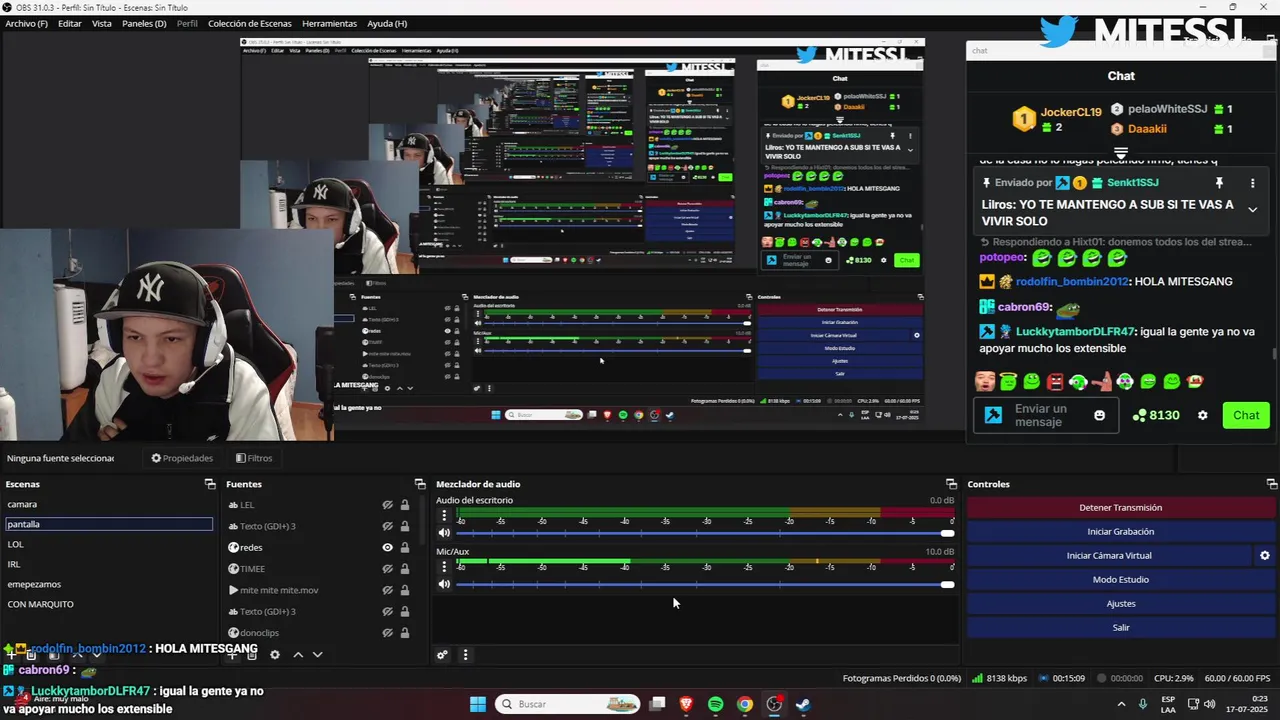Open Mic/Aux three-dot options menu
The image size is (1280, 720).
444,568
